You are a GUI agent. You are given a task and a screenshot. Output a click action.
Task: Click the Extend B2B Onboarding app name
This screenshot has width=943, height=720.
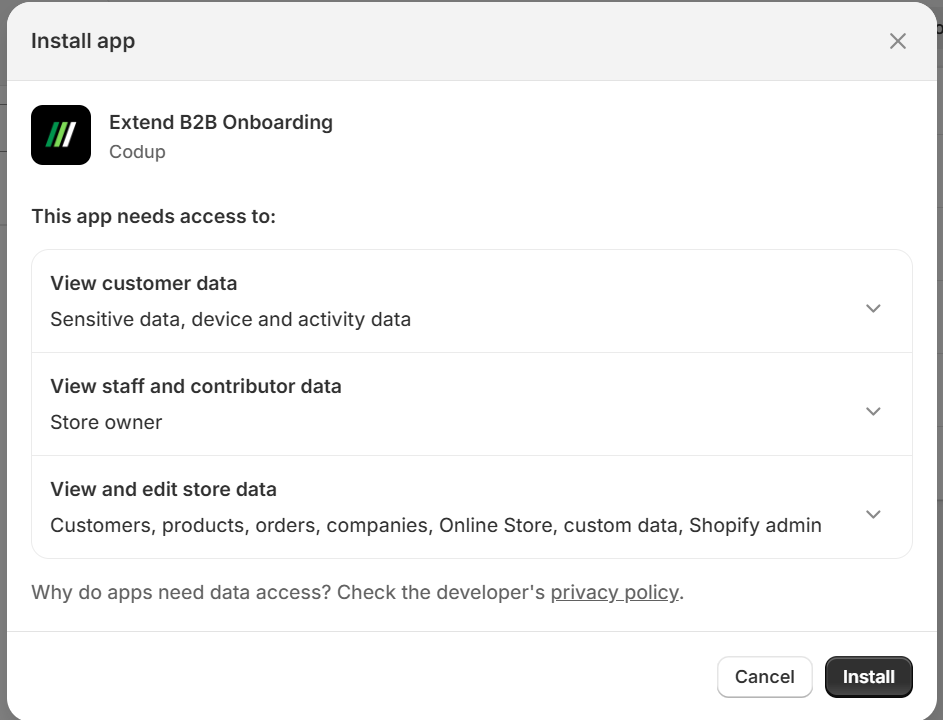[221, 122]
